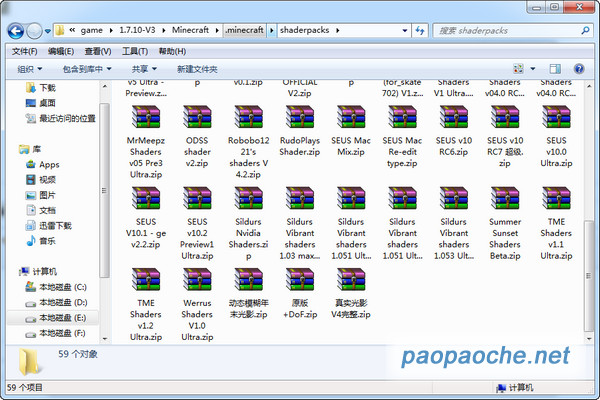Open the Help question mark icon
This screenshot has width=600, height=400.
(579, 69)
